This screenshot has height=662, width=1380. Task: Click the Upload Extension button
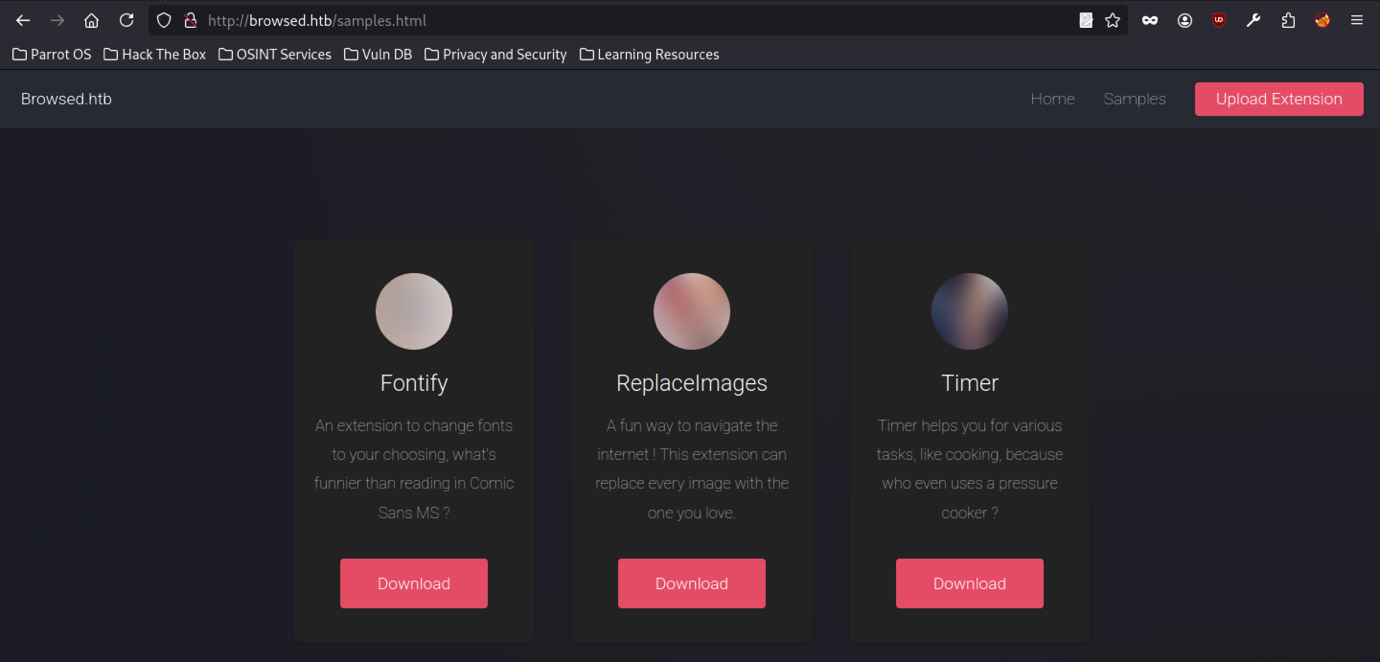[1278, 99]
